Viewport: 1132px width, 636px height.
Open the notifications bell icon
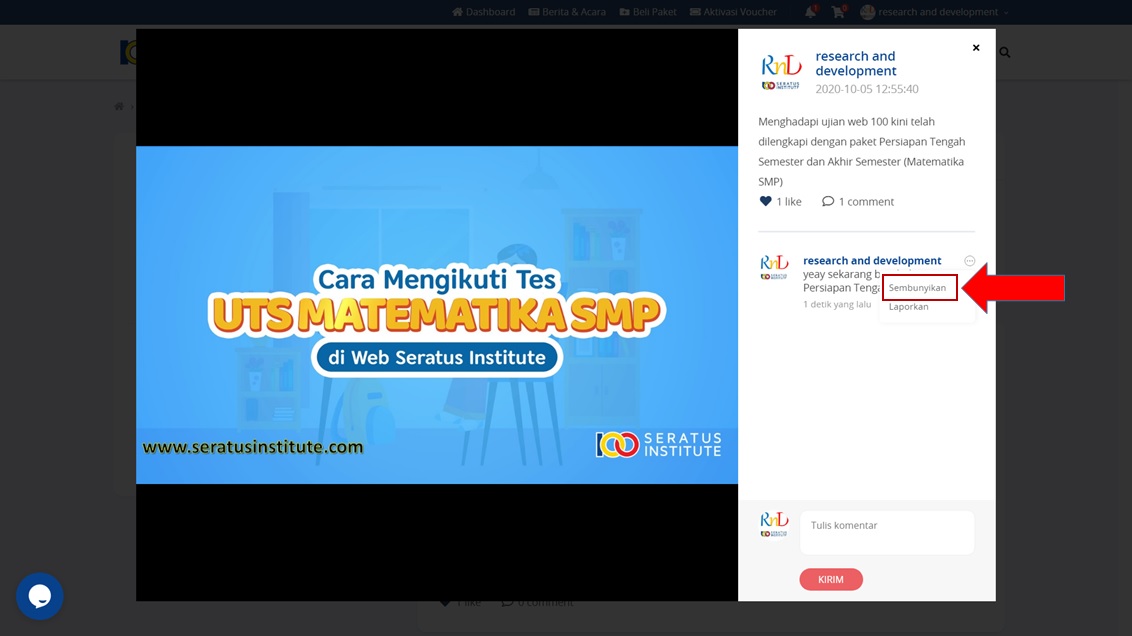pyautogui.click(x=811, y=12)
